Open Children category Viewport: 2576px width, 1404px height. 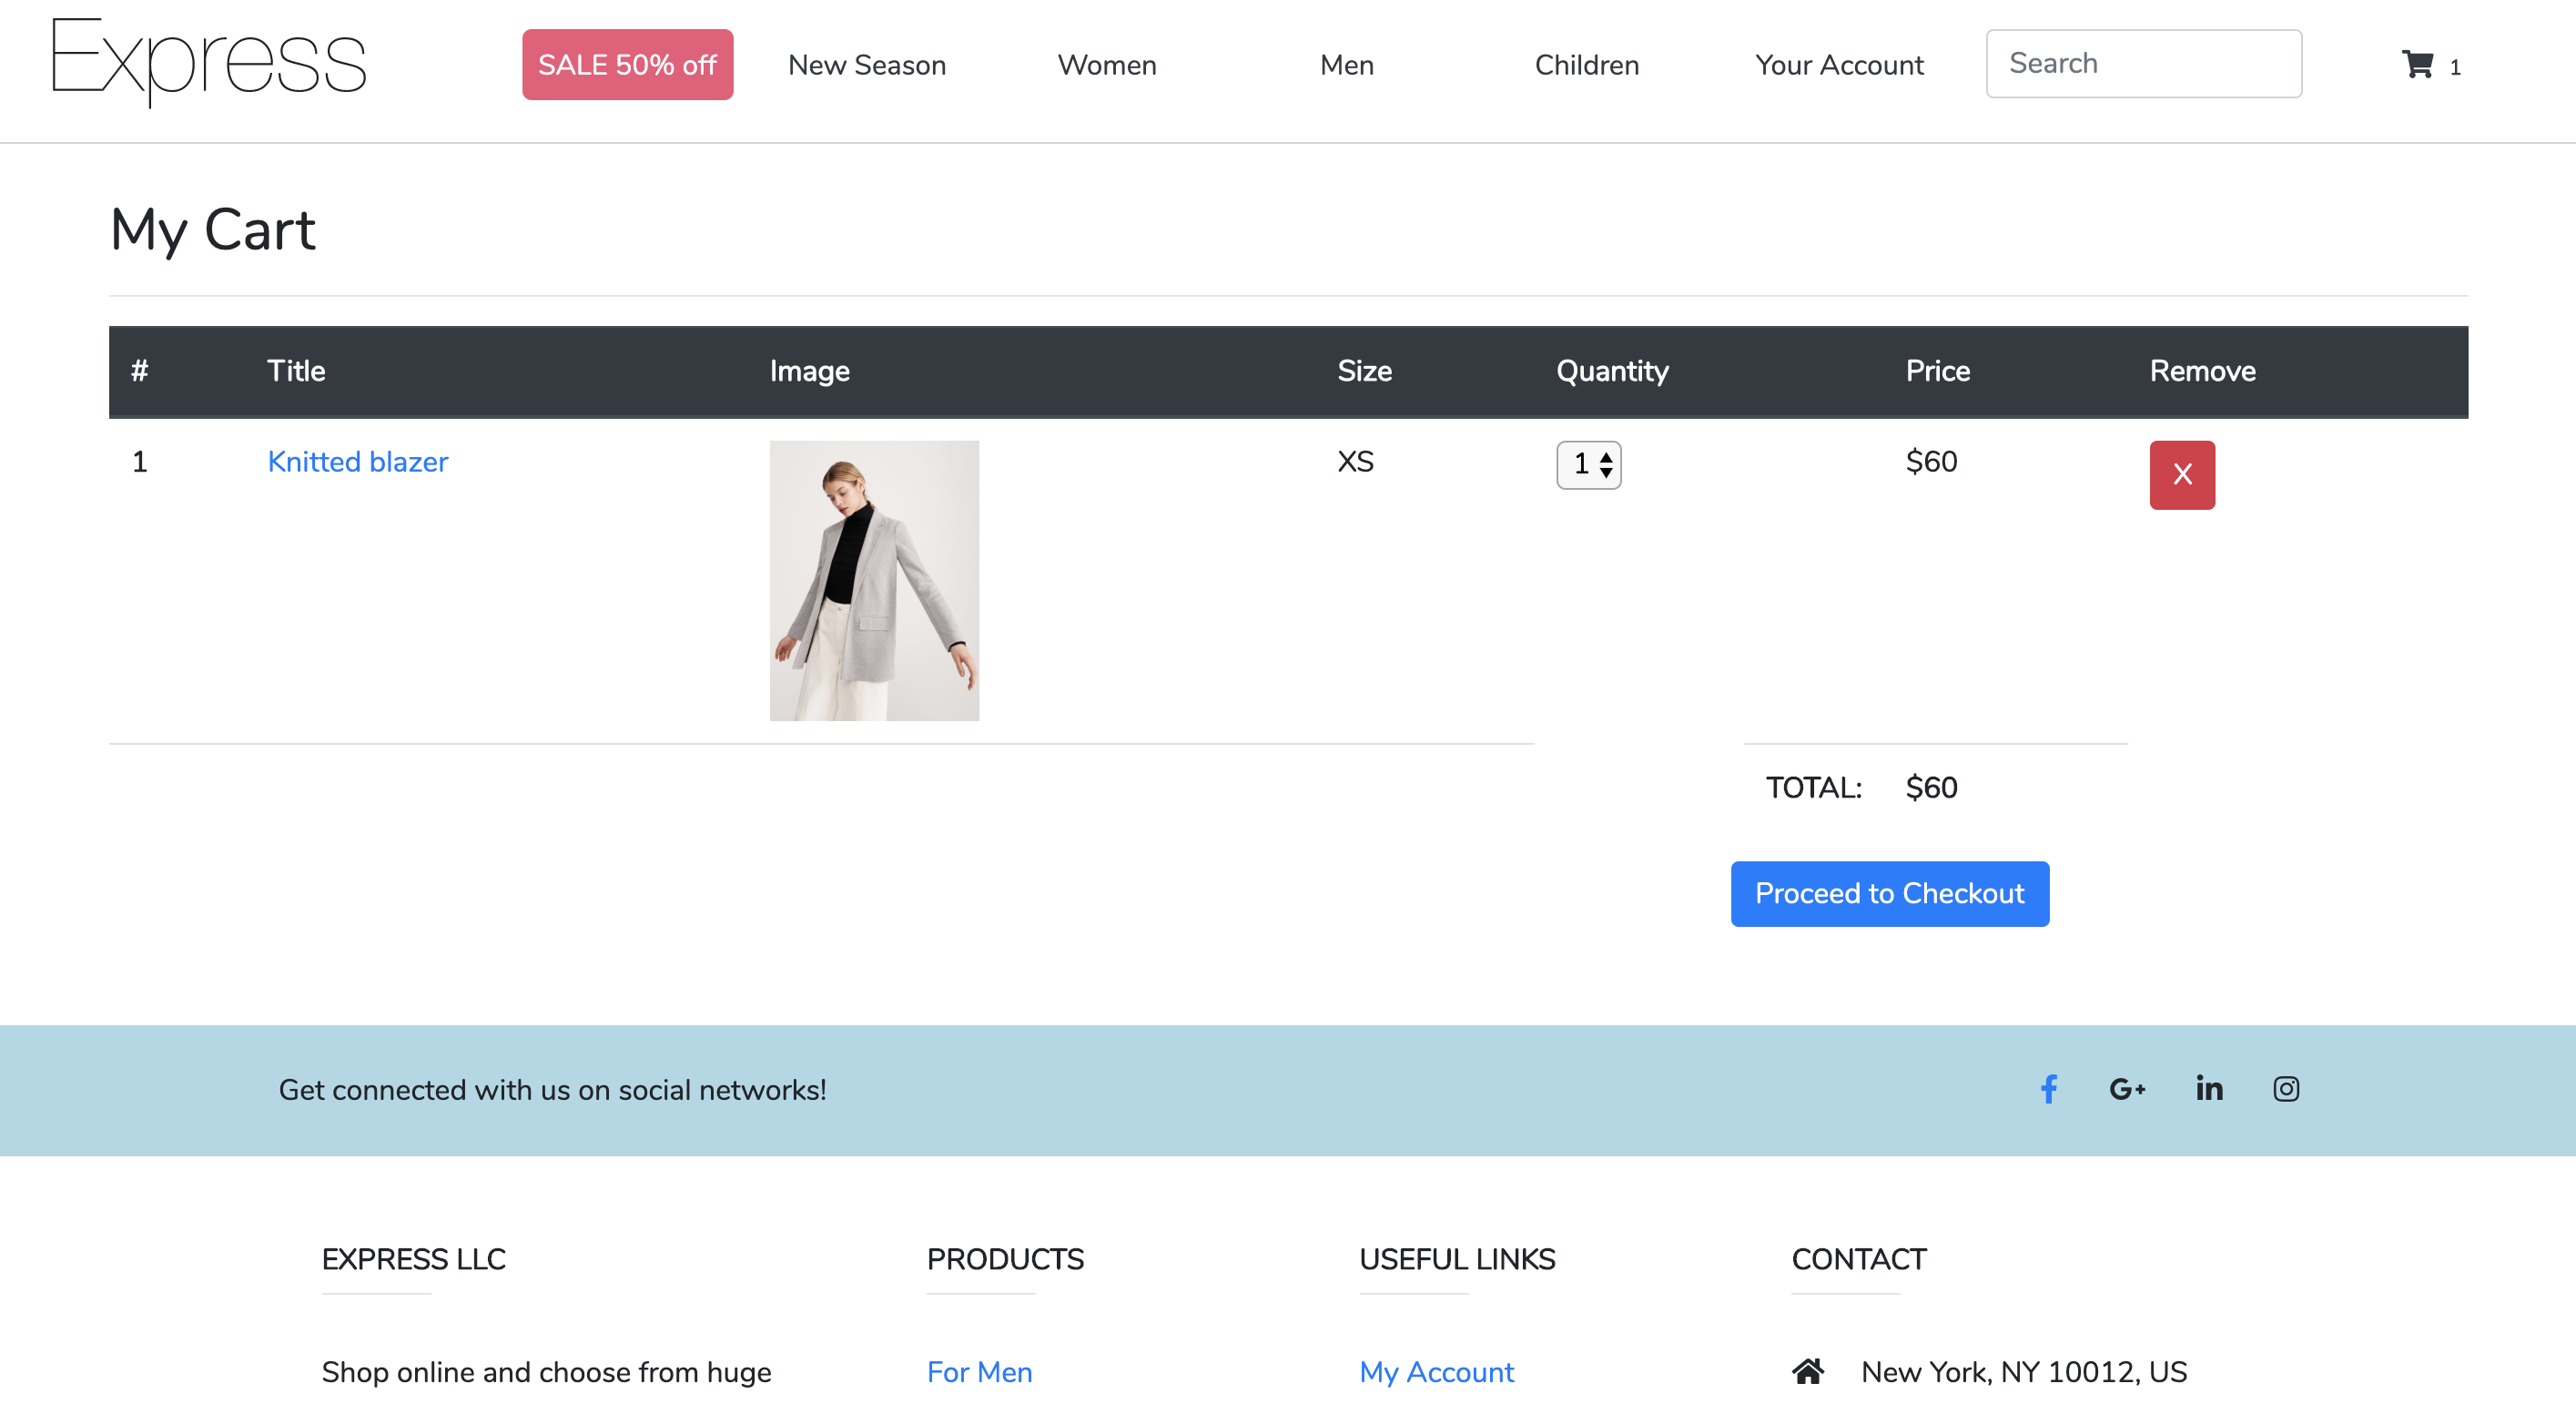pos(1586,65)
